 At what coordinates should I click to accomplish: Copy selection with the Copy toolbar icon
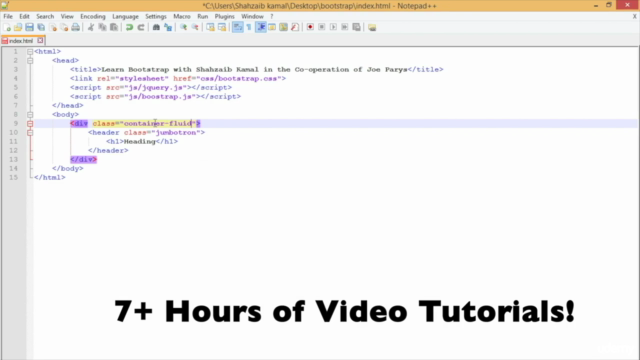click(102, 27)
